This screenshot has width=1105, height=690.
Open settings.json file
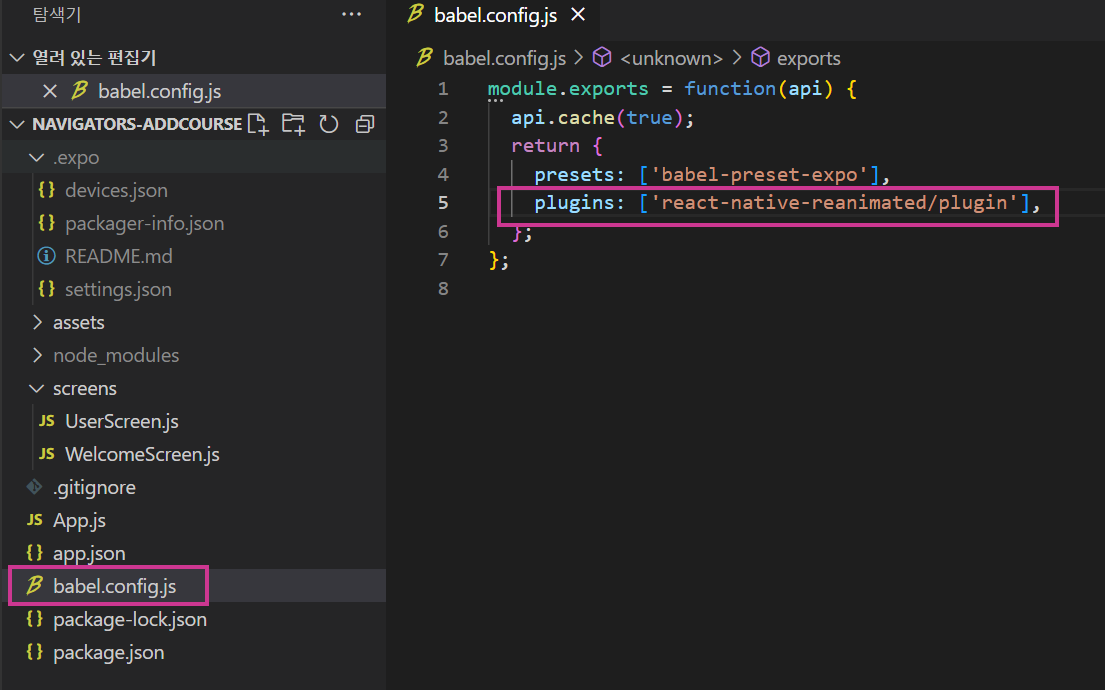(118, 290)
